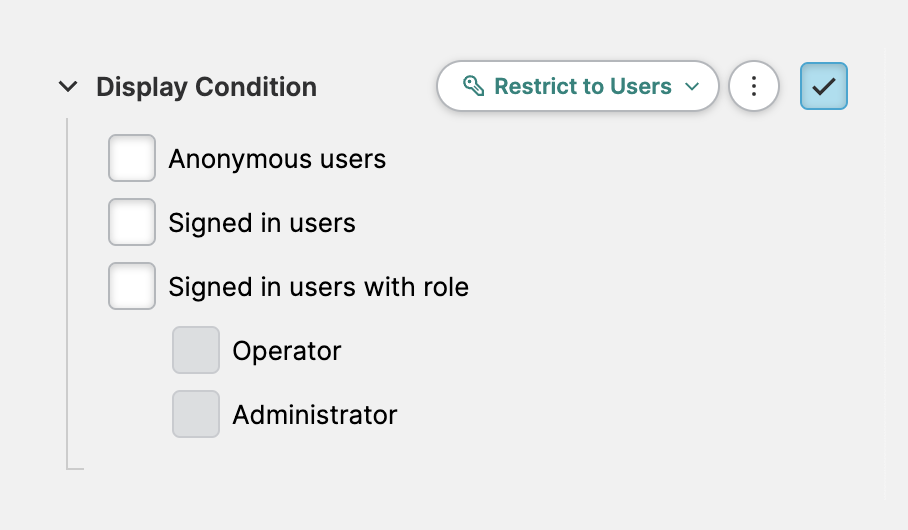Toggle the Administrator role checkbox
Screen dimensions: 908x530
(x=196, y=414)
